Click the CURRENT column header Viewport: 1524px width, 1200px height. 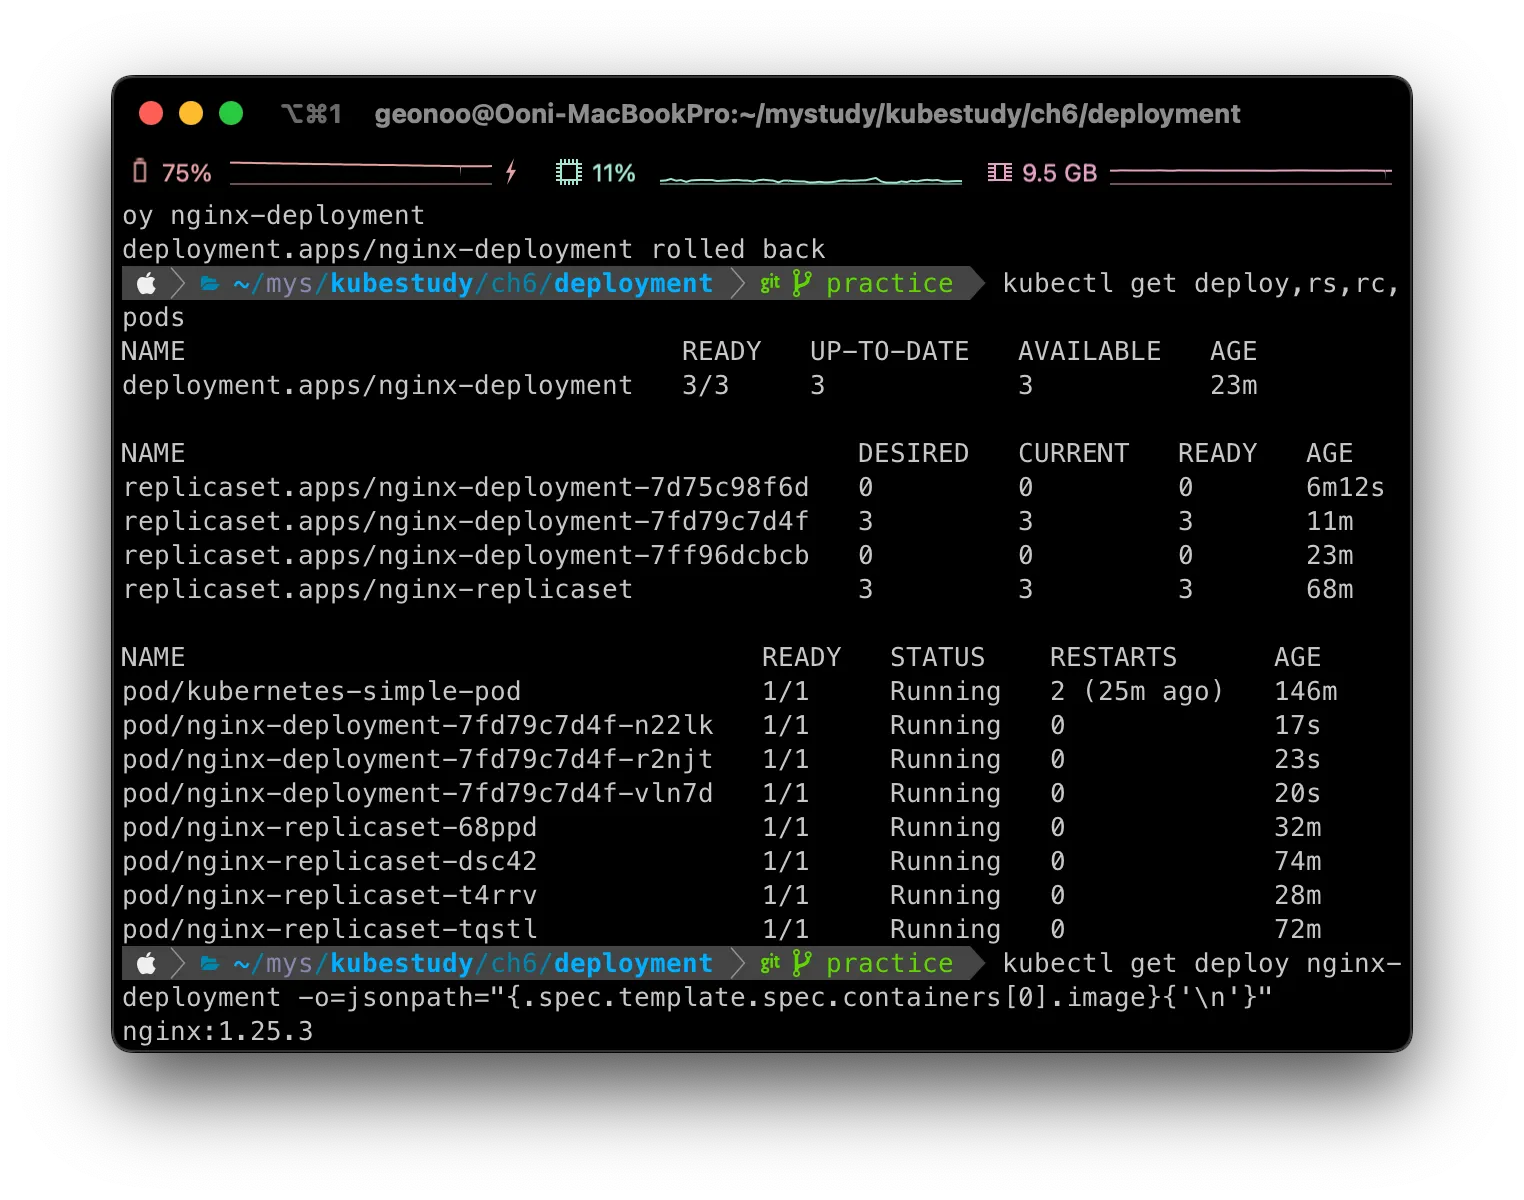(x=1073, y=453)
